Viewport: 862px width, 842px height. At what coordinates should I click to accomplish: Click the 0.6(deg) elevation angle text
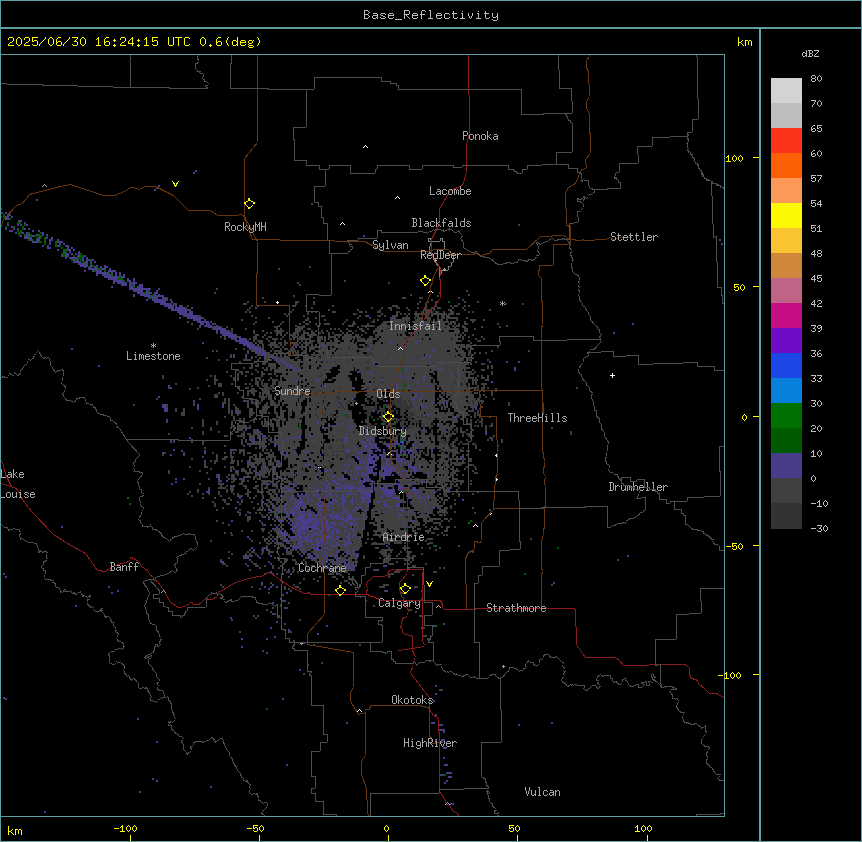click(230, 42)
